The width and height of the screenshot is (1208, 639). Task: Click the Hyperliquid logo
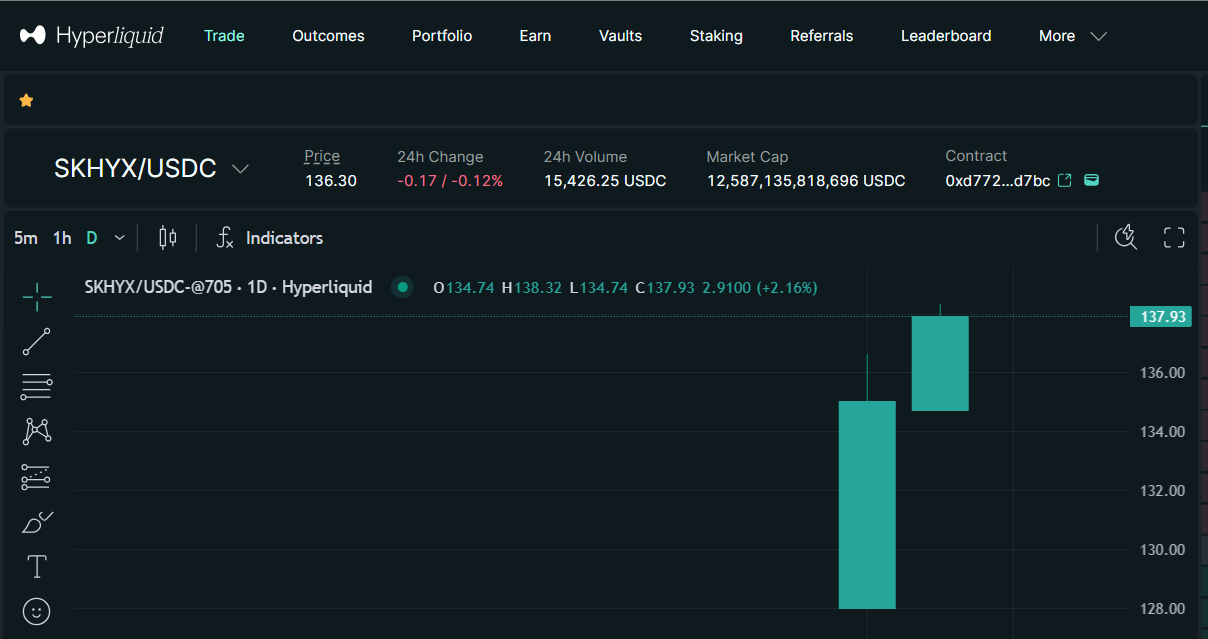coord(91,36)
